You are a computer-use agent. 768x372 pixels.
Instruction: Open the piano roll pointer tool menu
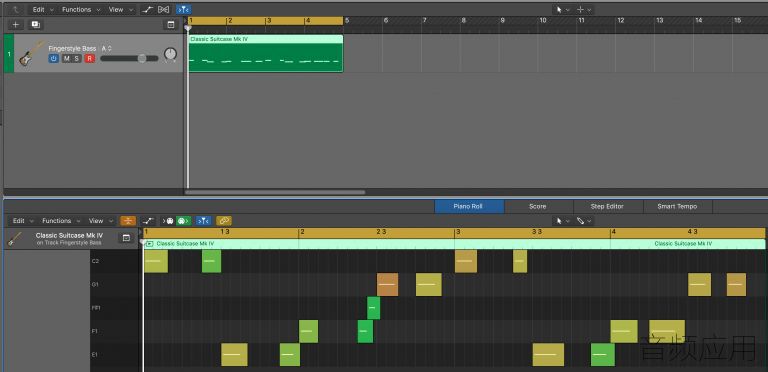pyautogui.click(x=562, y=221)
